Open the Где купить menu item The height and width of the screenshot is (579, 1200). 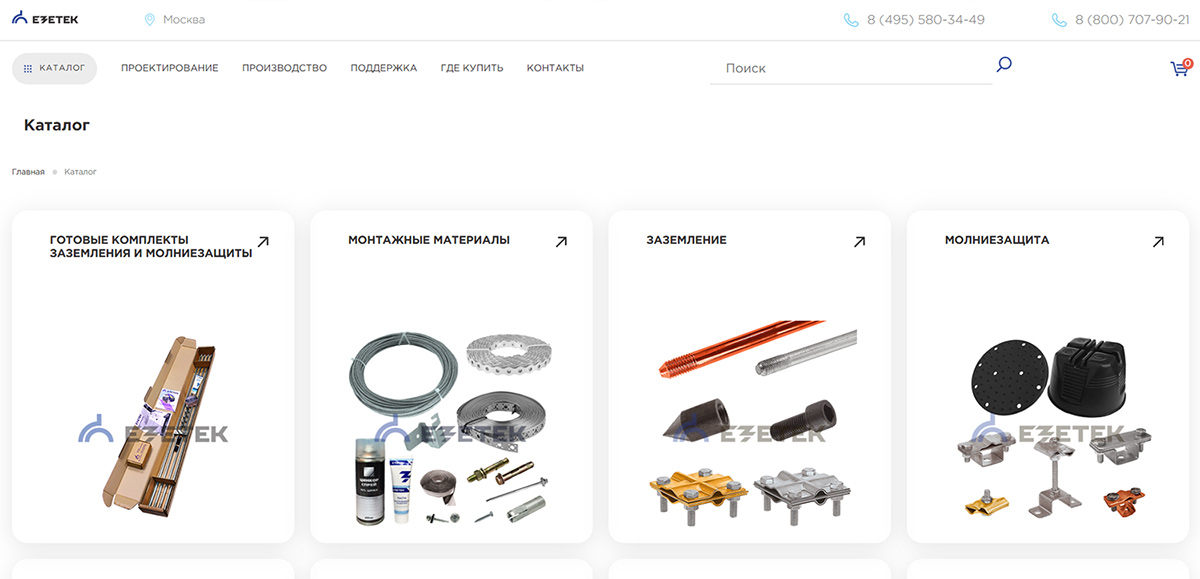tap(472, 68)
